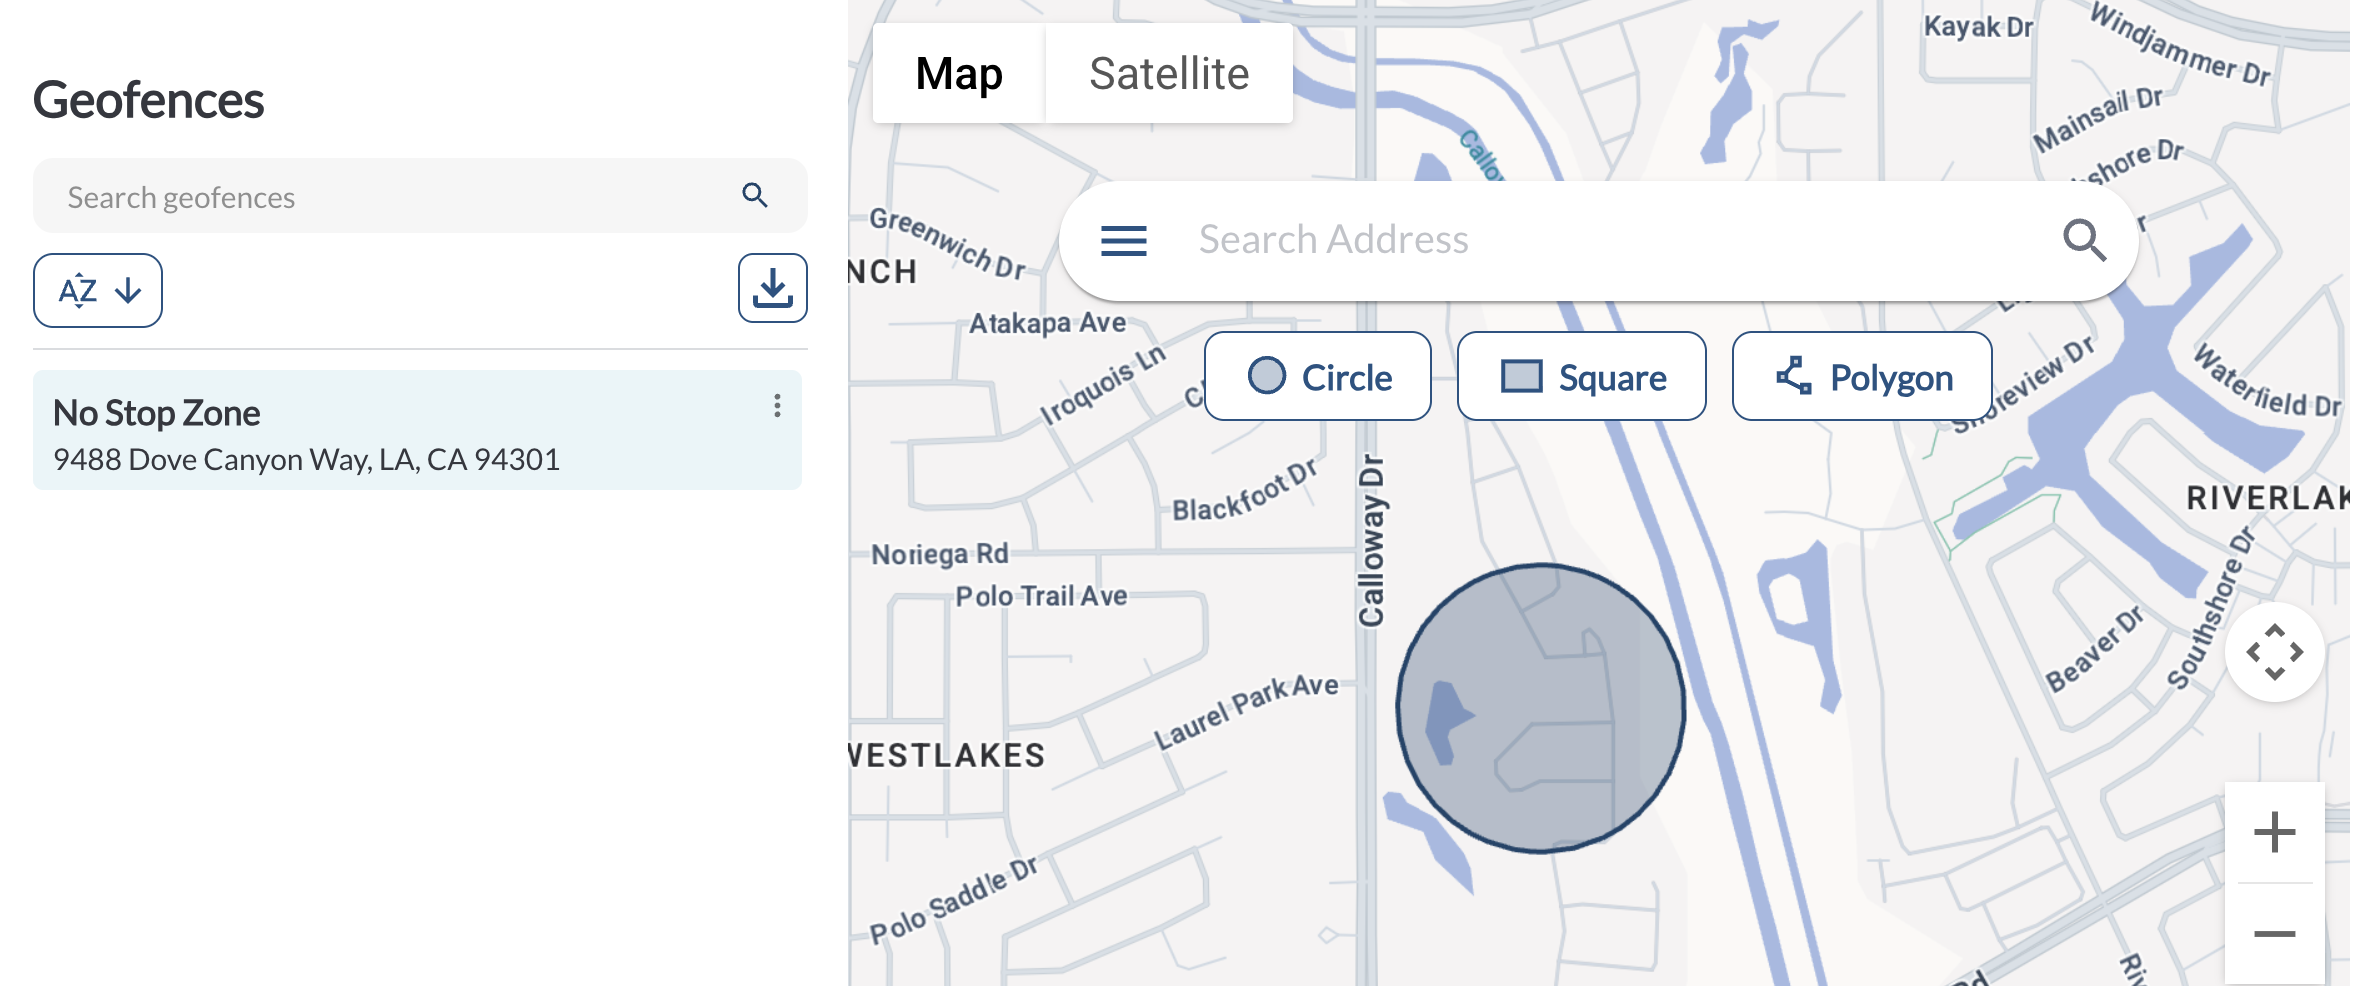2358x986 pixels.
Task: Switch to the Satellite view tab
Action: [x=1168, y=74]
